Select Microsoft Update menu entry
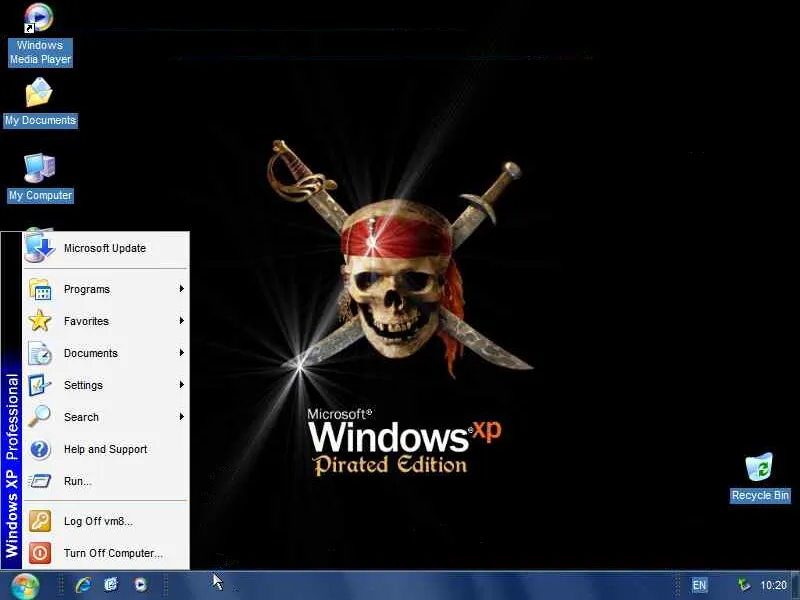Viewport: 800px width, 600px height. pos(106,248)
